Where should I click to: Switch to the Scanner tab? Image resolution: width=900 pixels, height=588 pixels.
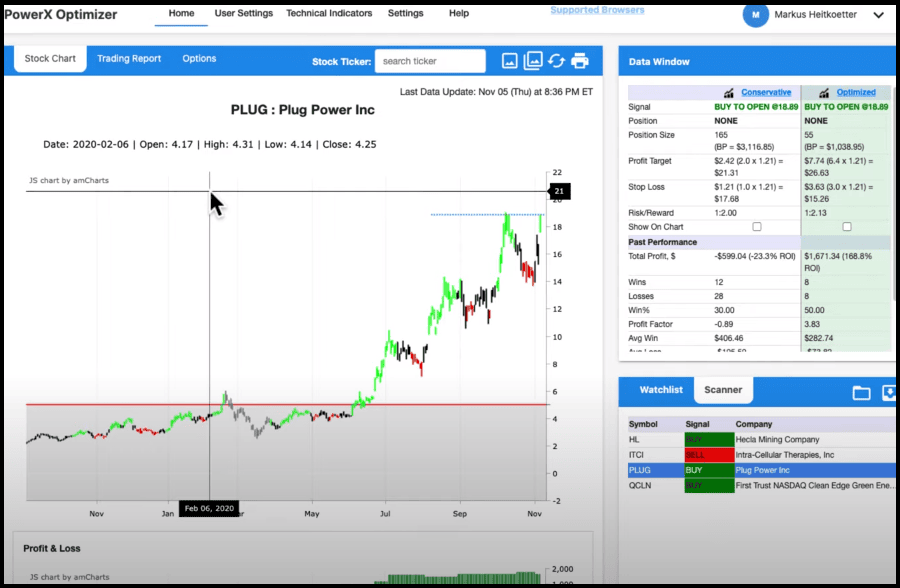[723, 390]
